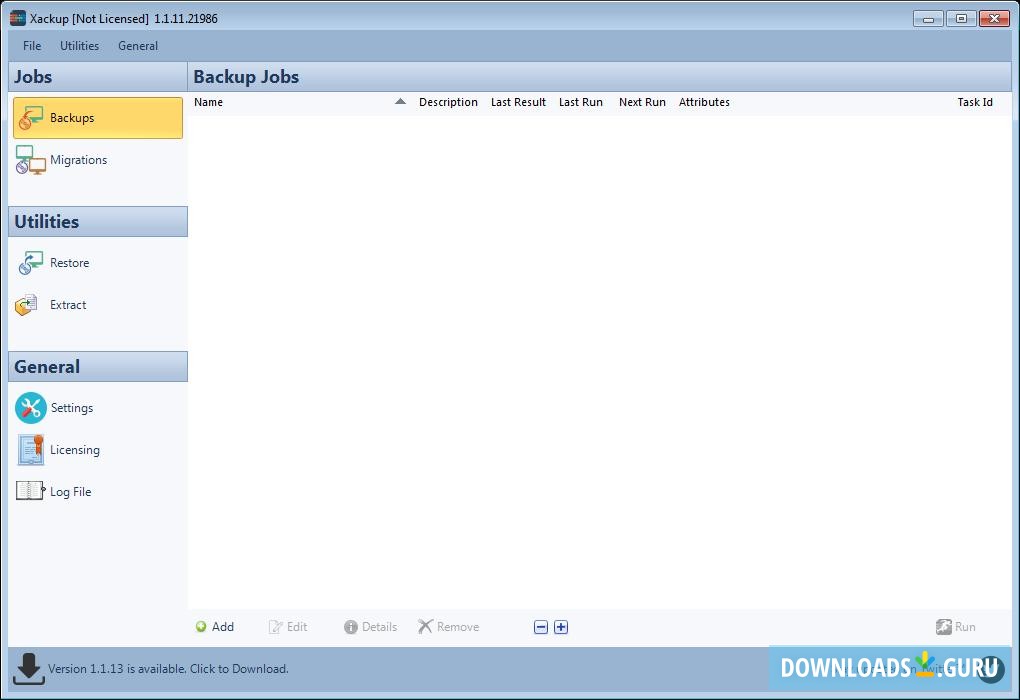Click the Details button label
Screen dimensions: 1020x700
(379, 626)
